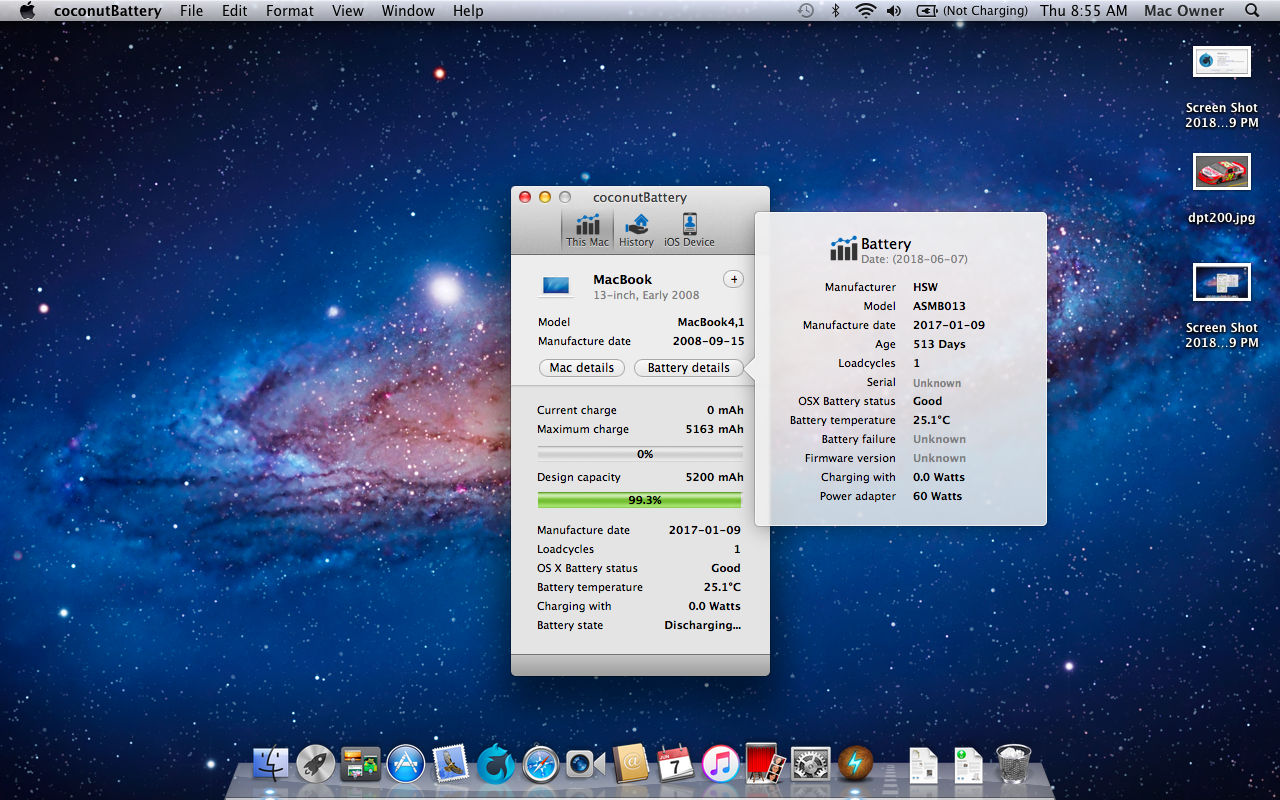Screen dimensions: 1280x800
Task: Open System Preferences from the Dock
Action: [810, 765]
